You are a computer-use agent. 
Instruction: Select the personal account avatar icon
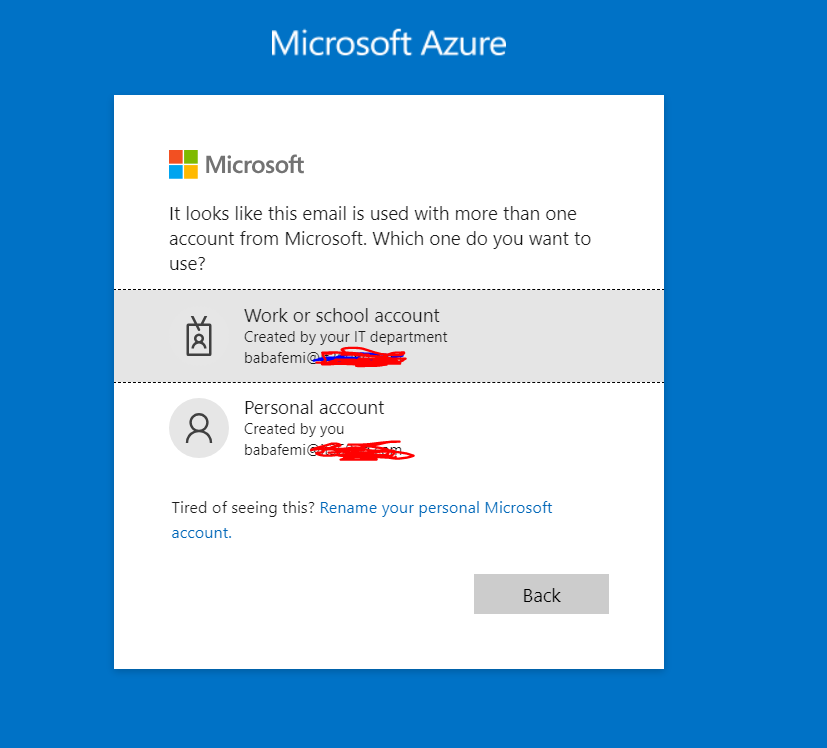tap(199, 428)
